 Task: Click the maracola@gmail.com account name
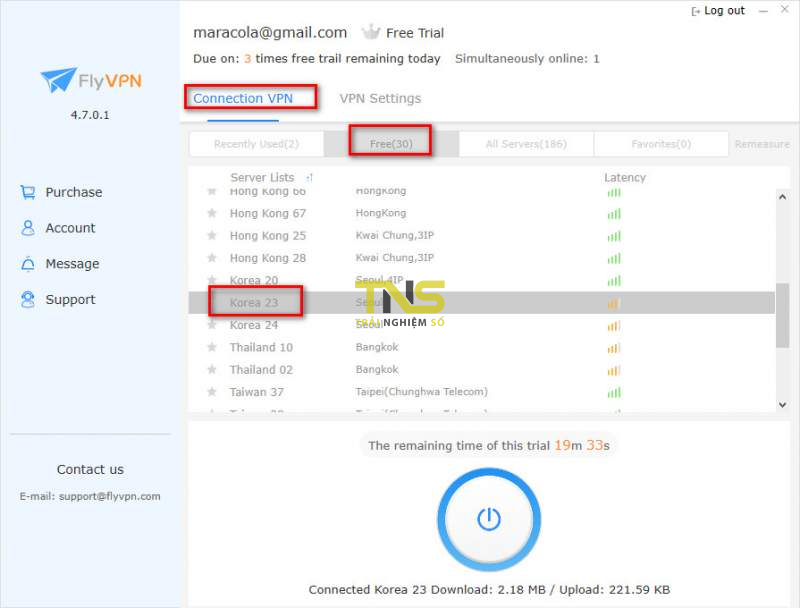tap(270, 33)
